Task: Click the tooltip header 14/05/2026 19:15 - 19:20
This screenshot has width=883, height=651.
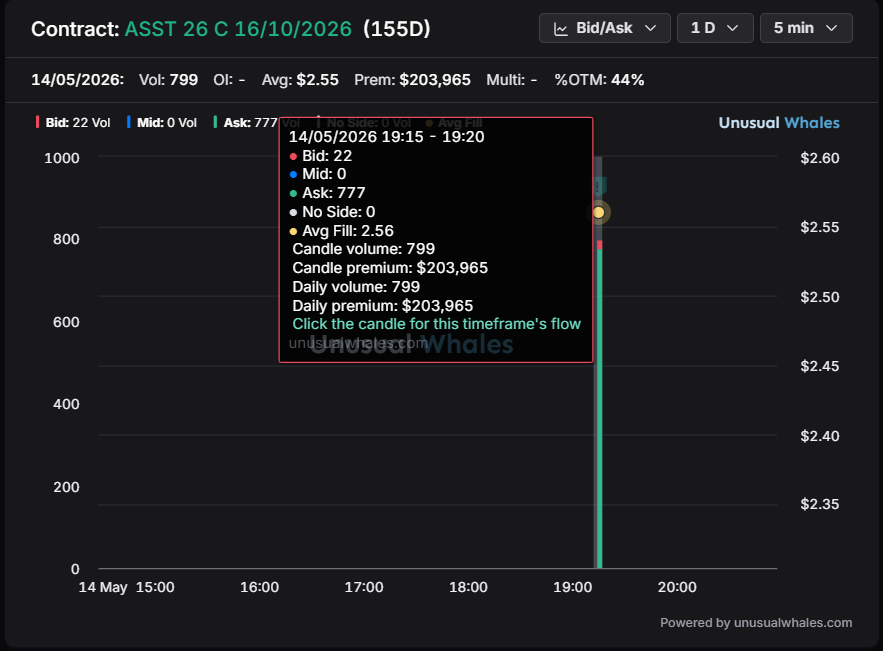Action: pyautogui.click(x=386, y=137)
